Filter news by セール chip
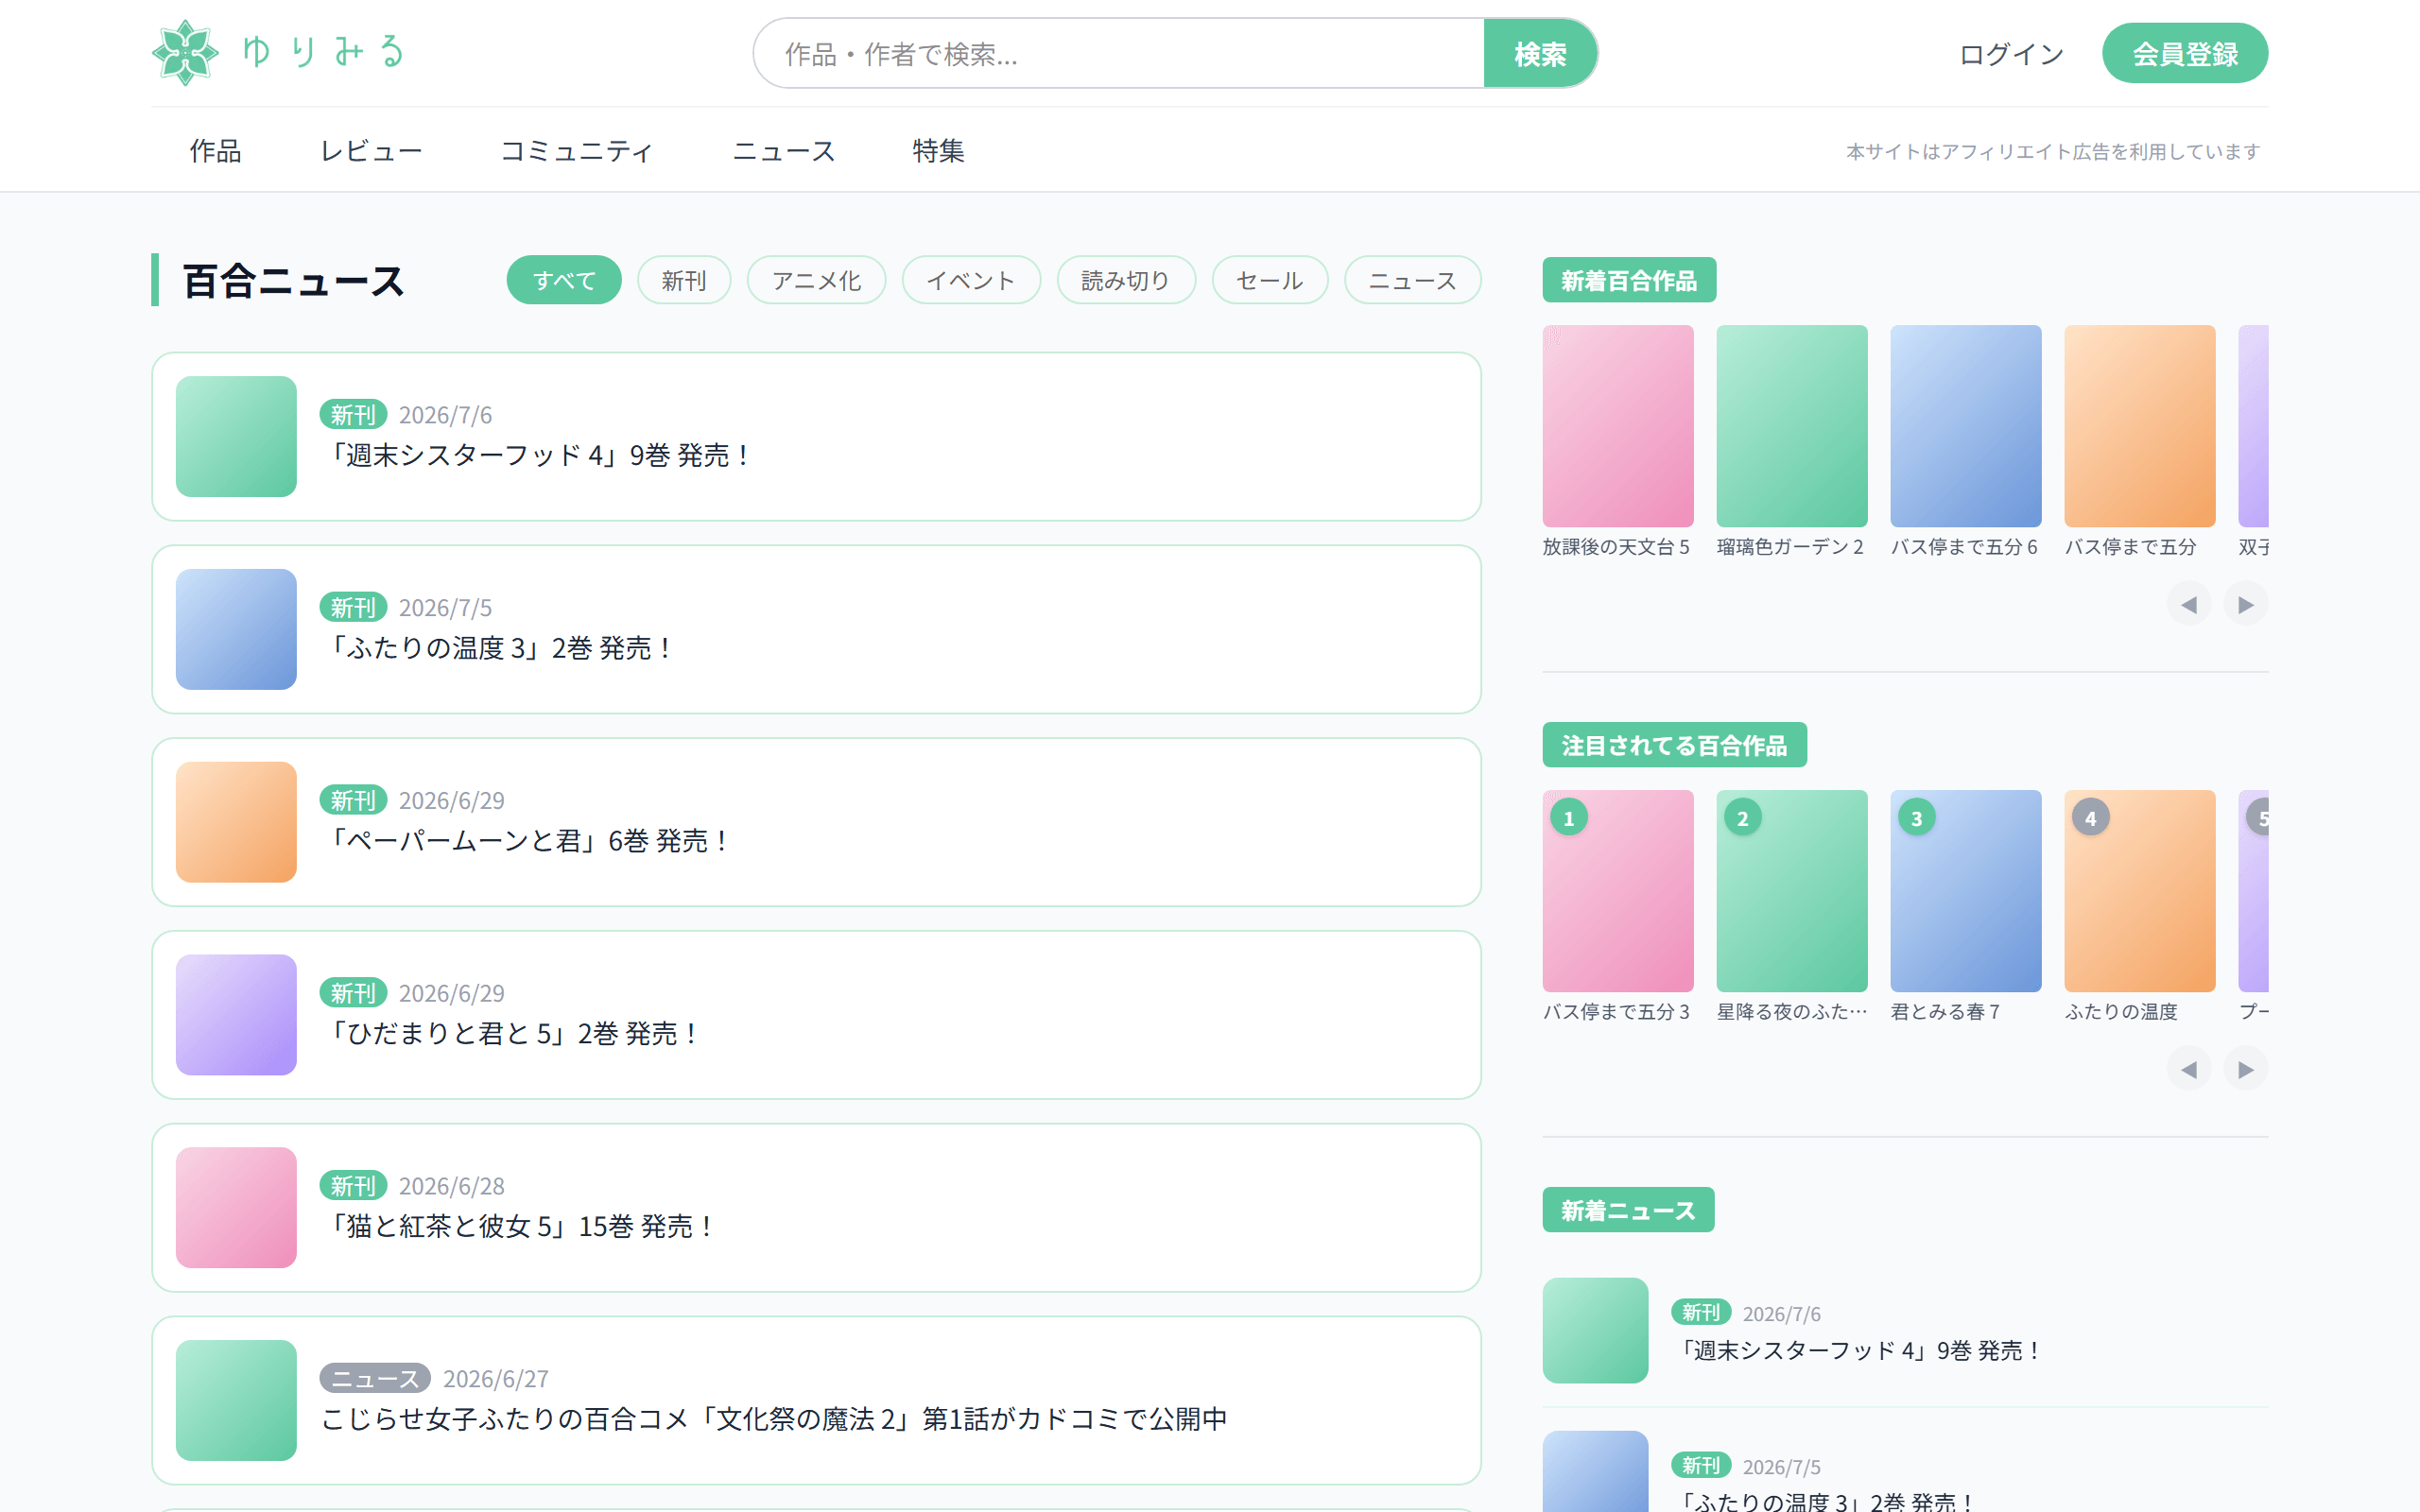Image resolution: width=2420 pixels, height=1512 pixels. (x=1269, y=280)
